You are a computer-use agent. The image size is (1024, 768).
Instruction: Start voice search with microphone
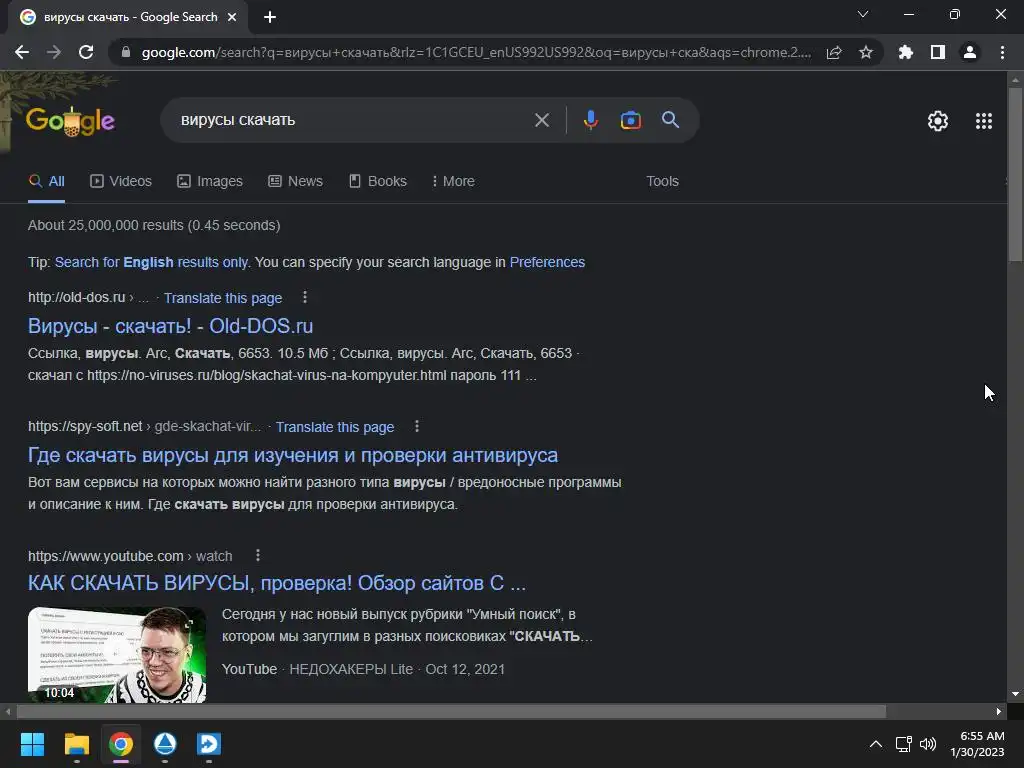pyautogui.click(x=590, y=120)
